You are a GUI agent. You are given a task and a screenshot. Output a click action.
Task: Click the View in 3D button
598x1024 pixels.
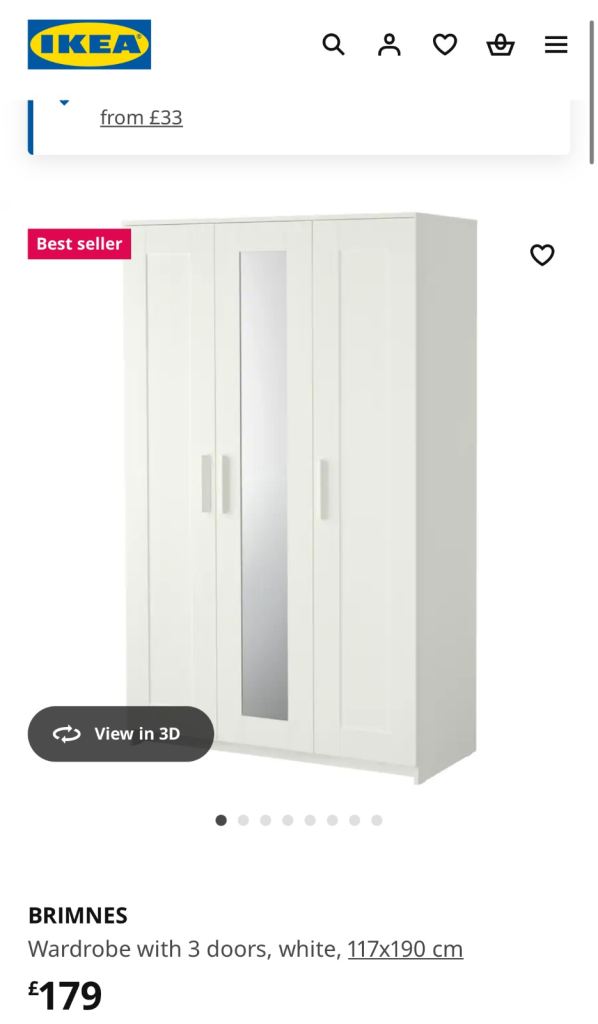(x=121, y=733)
